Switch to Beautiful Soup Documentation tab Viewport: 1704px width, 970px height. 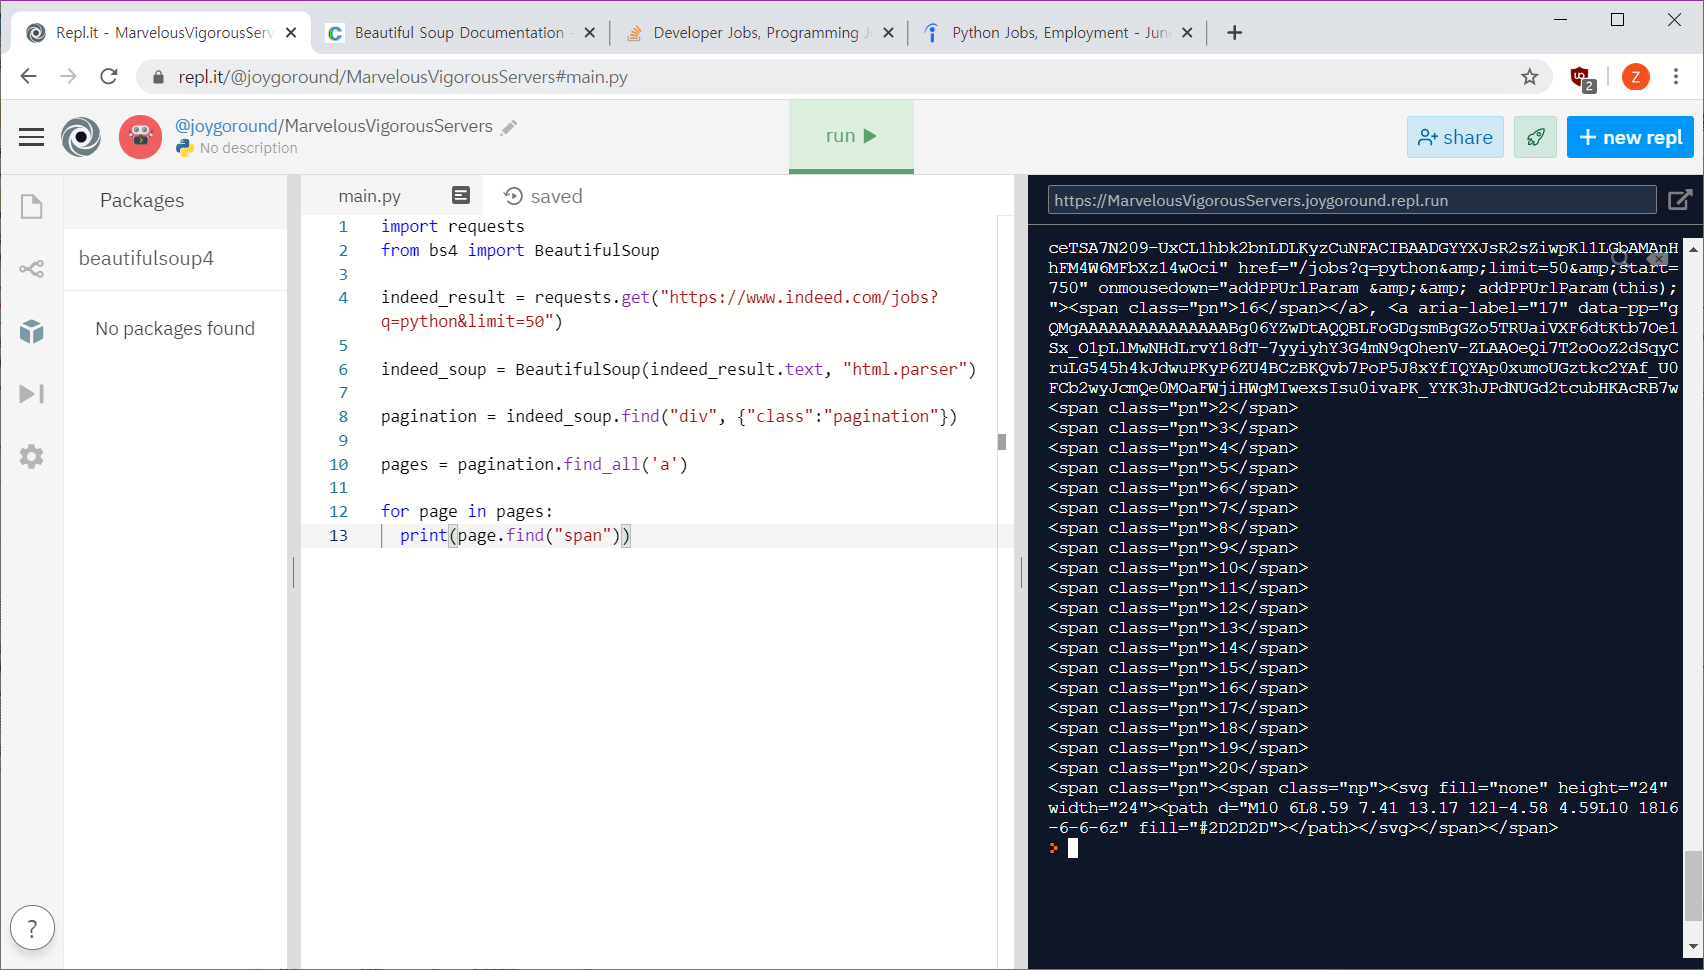click(459, 33)
